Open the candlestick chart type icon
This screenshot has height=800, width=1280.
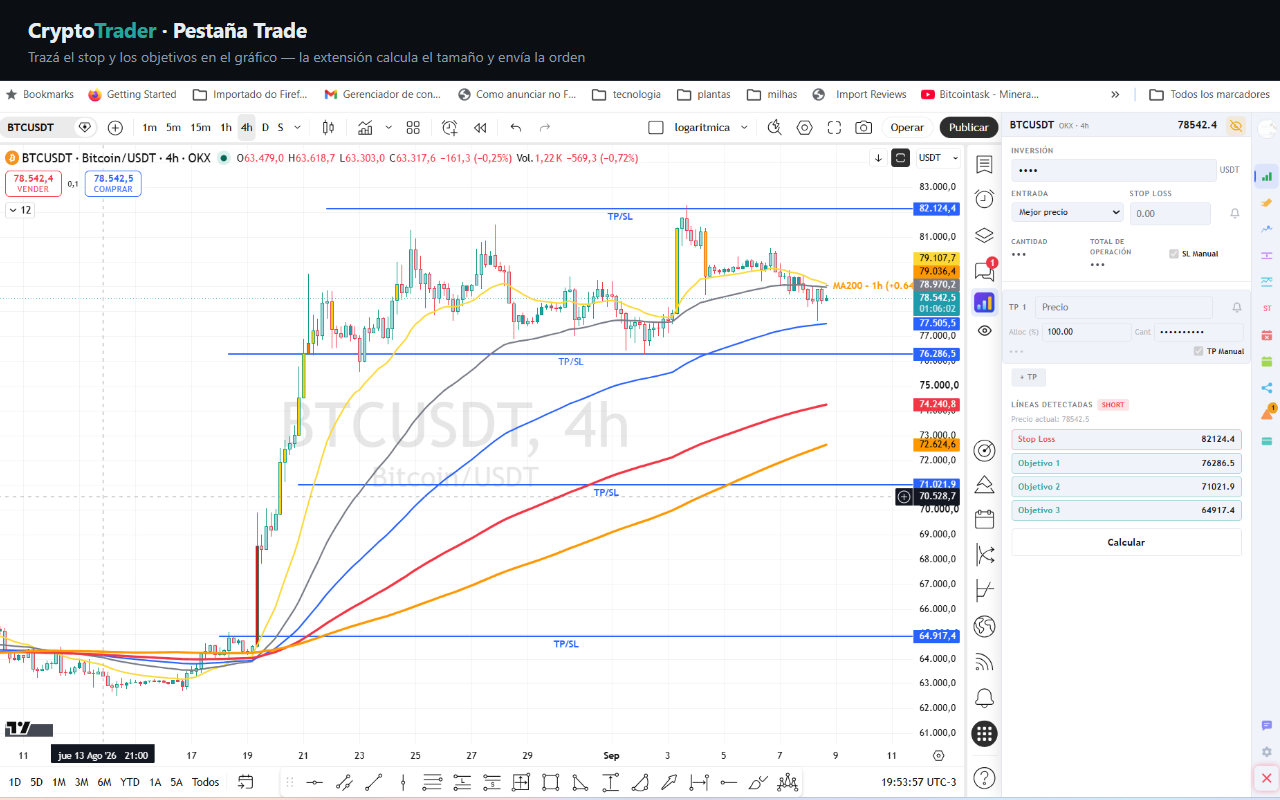[x=327, y=127]
